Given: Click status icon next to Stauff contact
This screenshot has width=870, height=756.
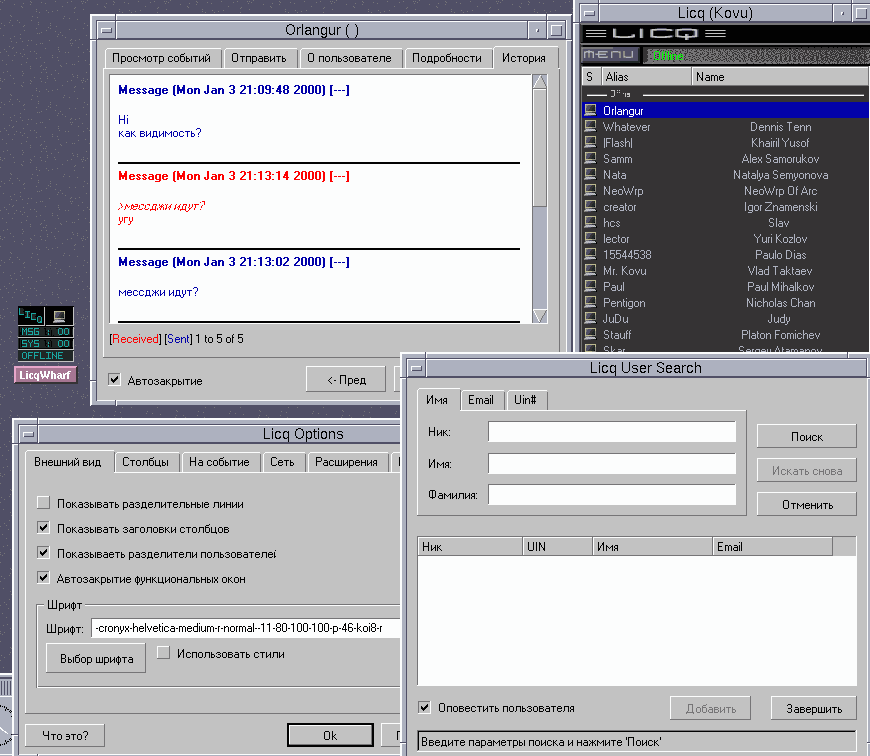Looking at the screenshot, I should pos(590,334).
